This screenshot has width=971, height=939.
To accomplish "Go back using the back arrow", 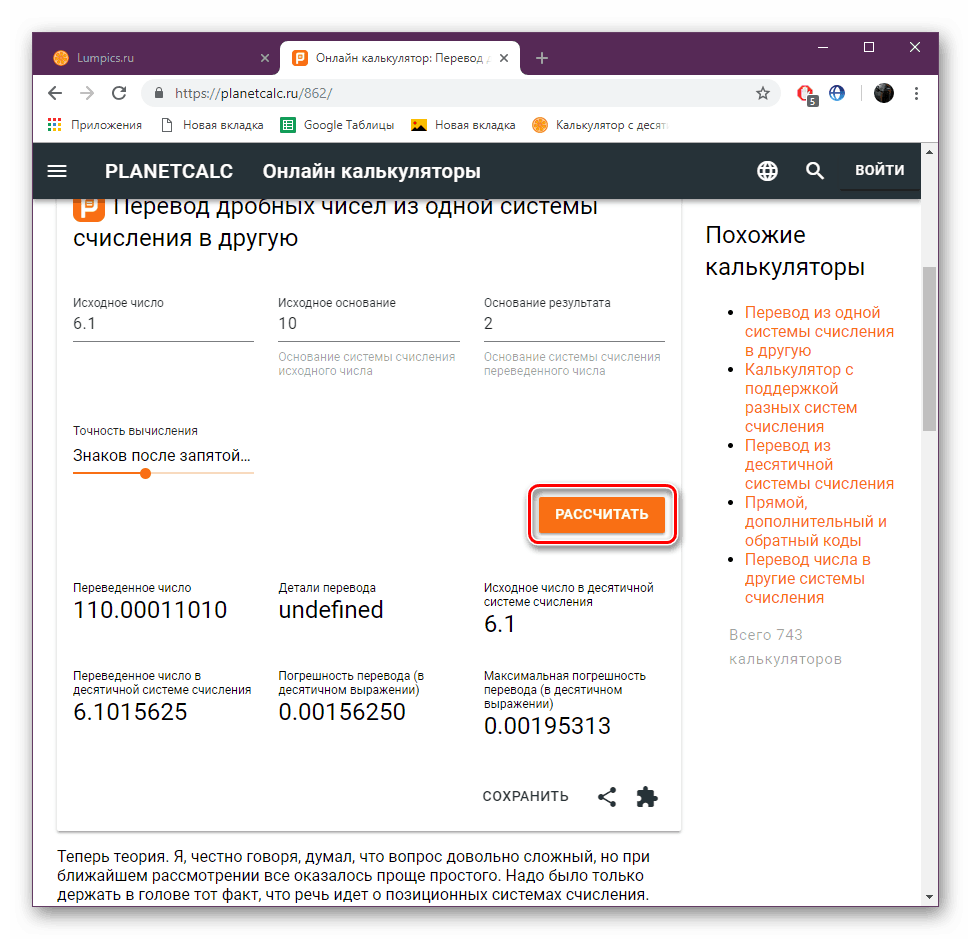I will pos(55,94).
